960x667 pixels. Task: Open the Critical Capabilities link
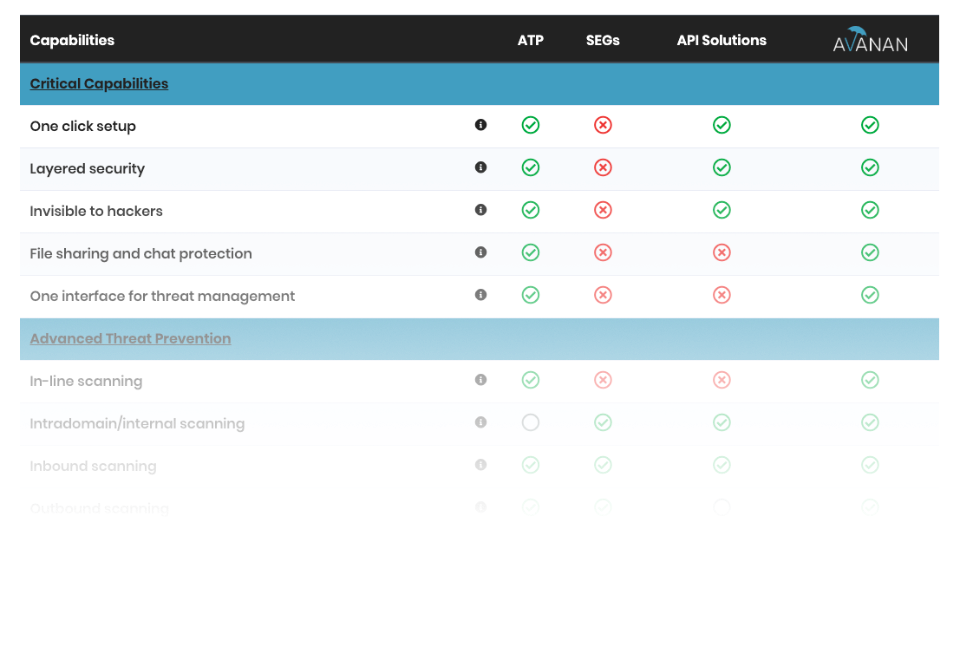pos(99,83)
